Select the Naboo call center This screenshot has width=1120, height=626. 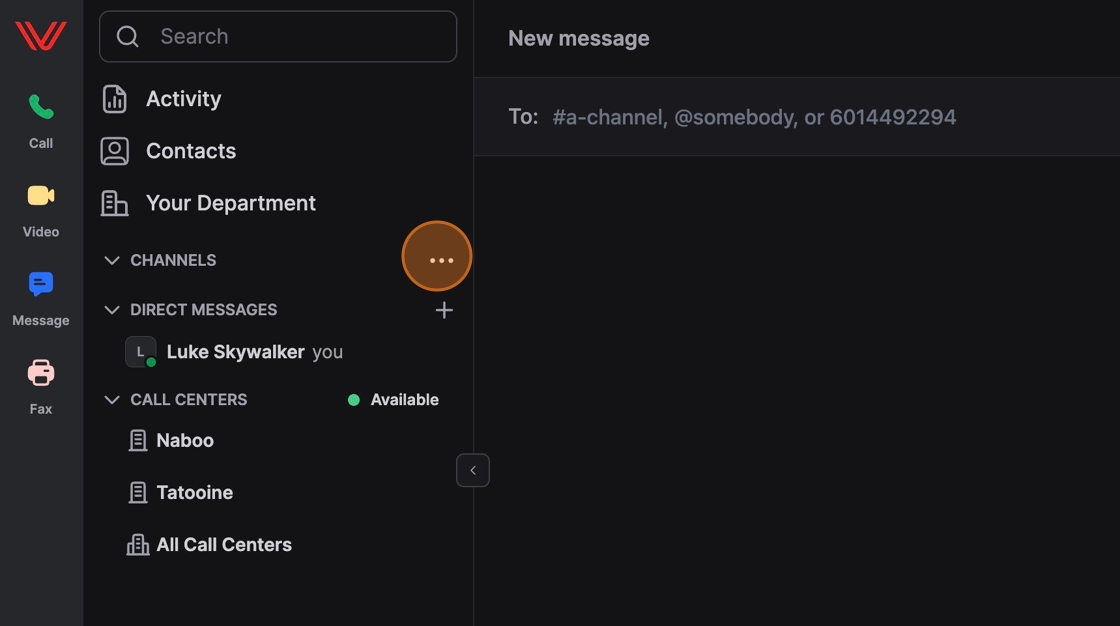tap(184, 440)
